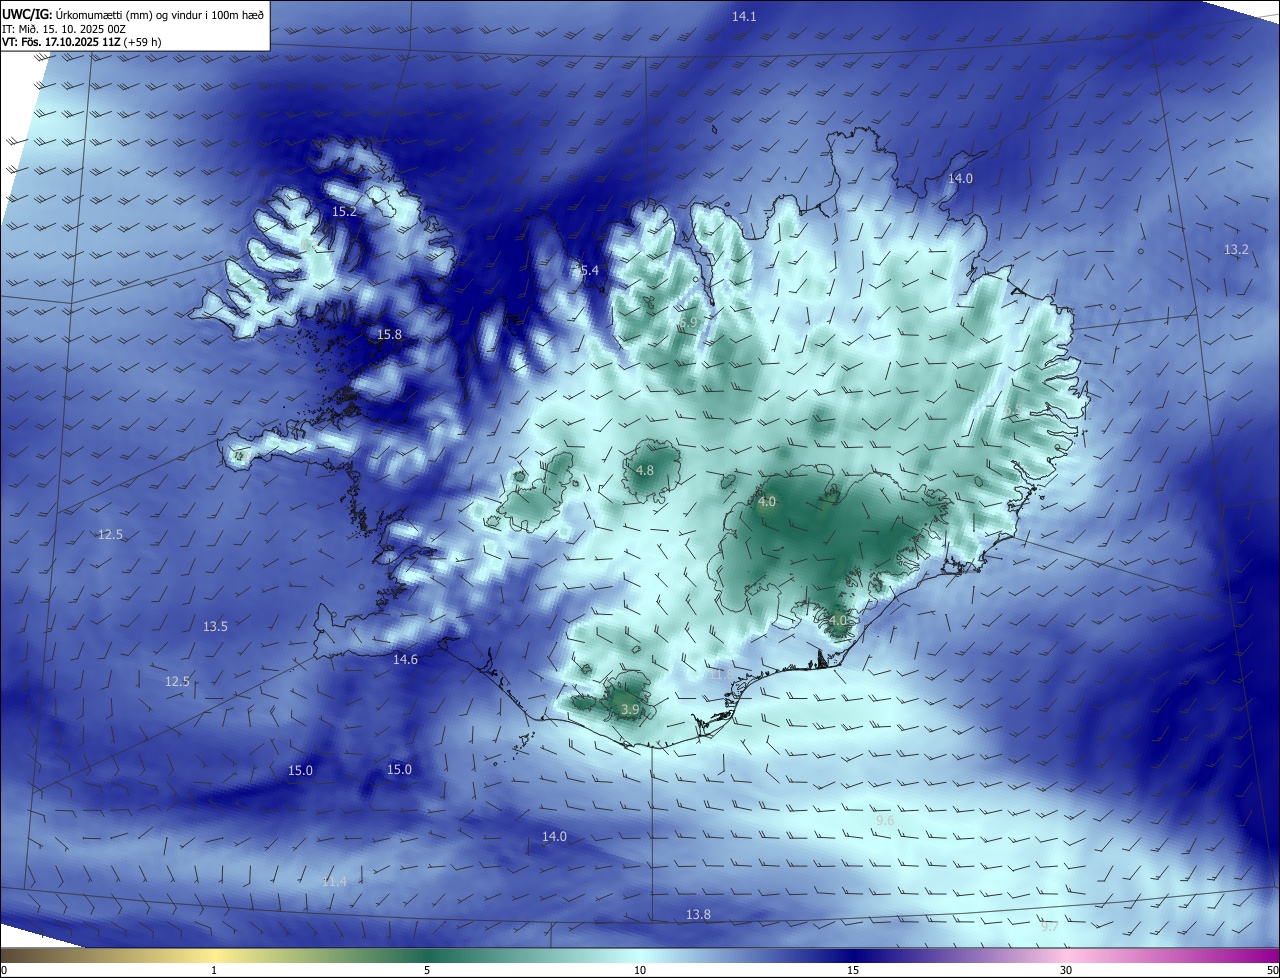Screen dimensions: 1280x978
Task: Click the 13.5 value label
Action: (x=215, y=626)
